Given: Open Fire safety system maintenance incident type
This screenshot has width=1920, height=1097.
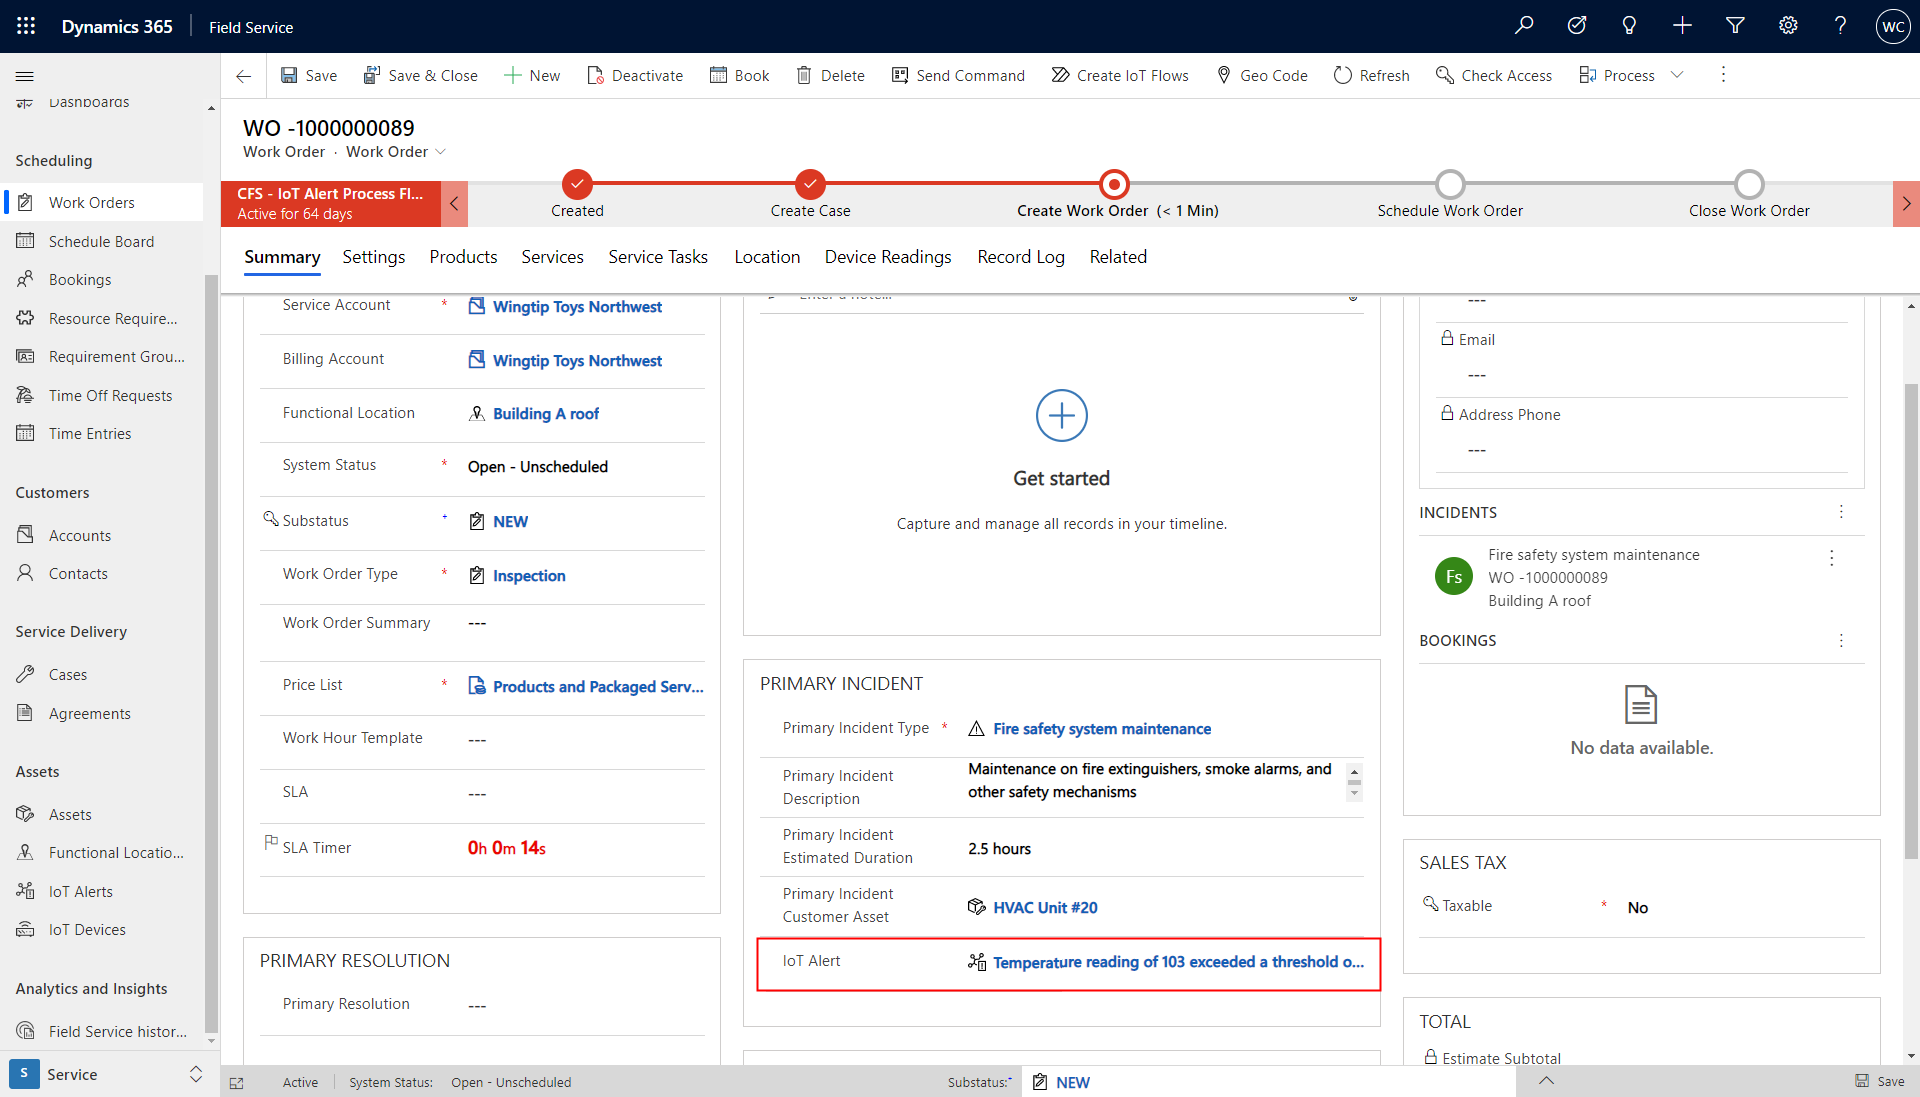Looking at the screenshot, I should (x=1102, y=728).
